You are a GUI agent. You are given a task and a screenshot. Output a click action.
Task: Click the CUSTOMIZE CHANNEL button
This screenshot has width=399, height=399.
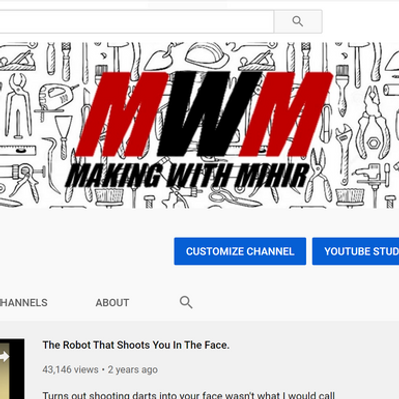[x=240, y=251]
